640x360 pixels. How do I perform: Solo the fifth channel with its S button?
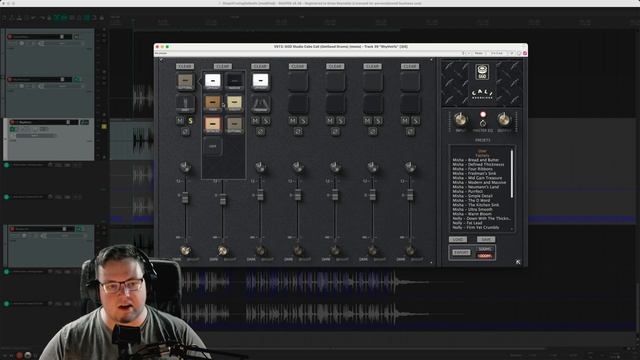click(340, 121)
